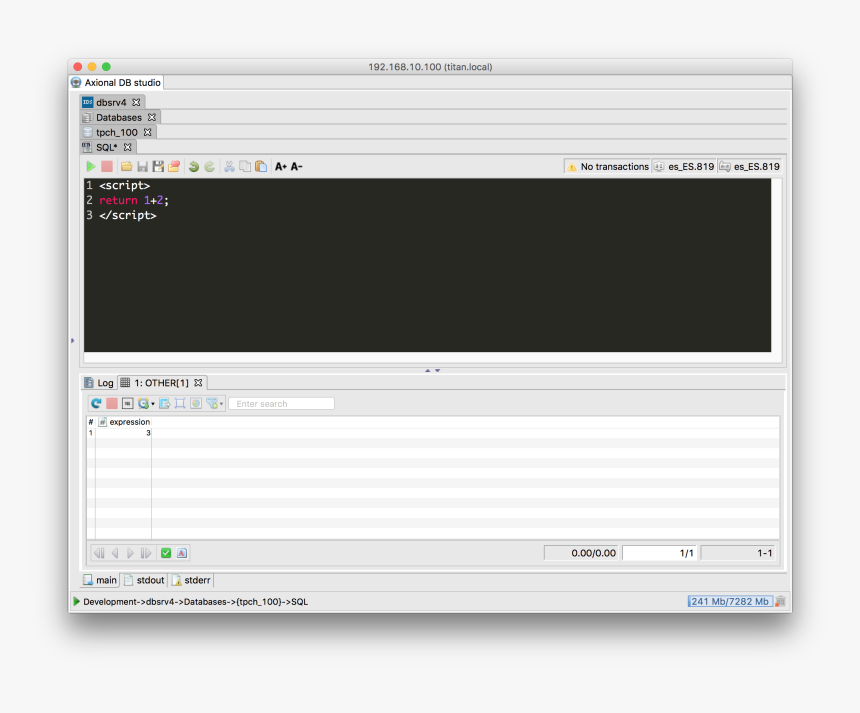860x713 pixels.
Task: Switch to the Databases tab
Action: (119, 117)
